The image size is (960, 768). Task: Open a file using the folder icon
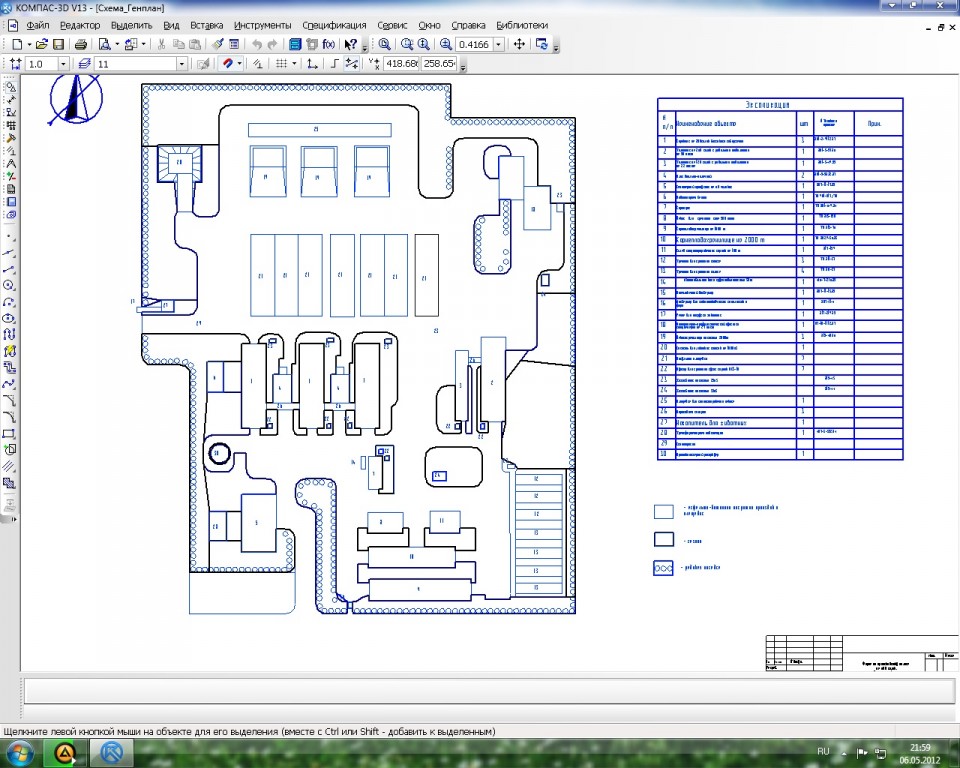coord(42,44)
